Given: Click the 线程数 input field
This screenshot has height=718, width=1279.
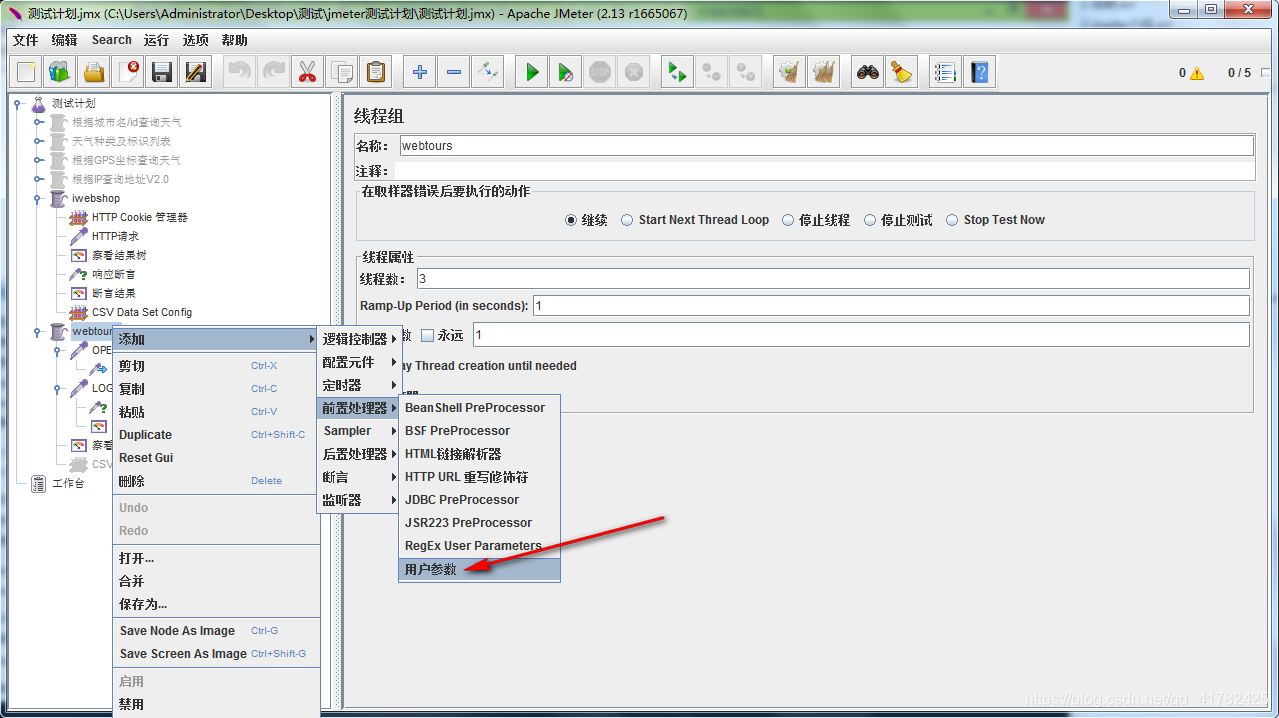Looking at the screenshot, I should pos(834,278).
